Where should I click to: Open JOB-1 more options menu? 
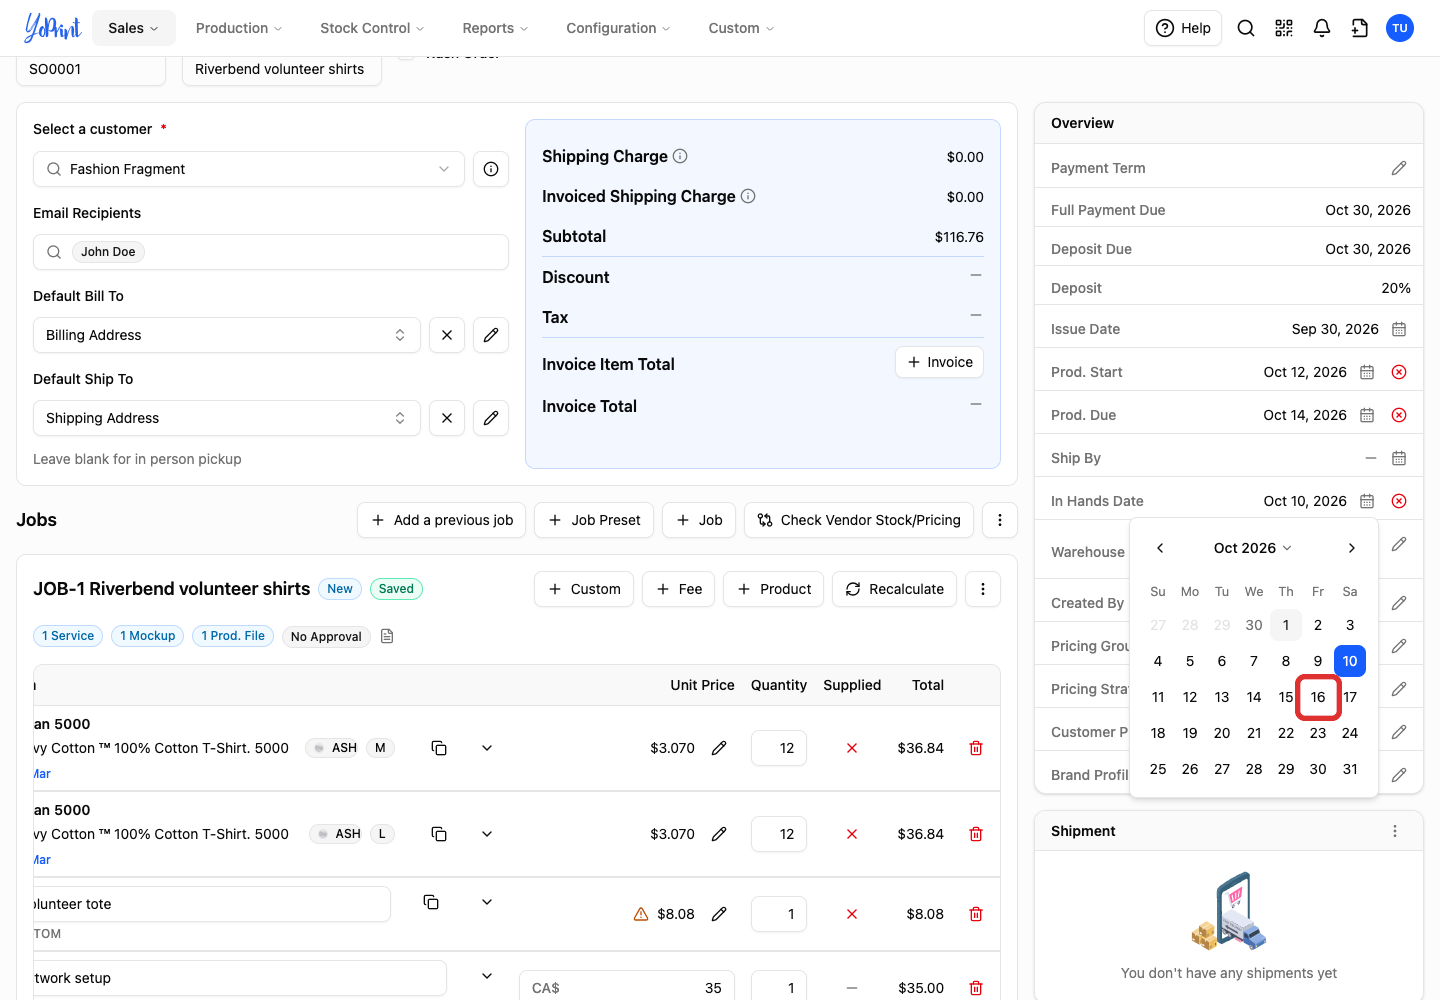pos(983,589)
